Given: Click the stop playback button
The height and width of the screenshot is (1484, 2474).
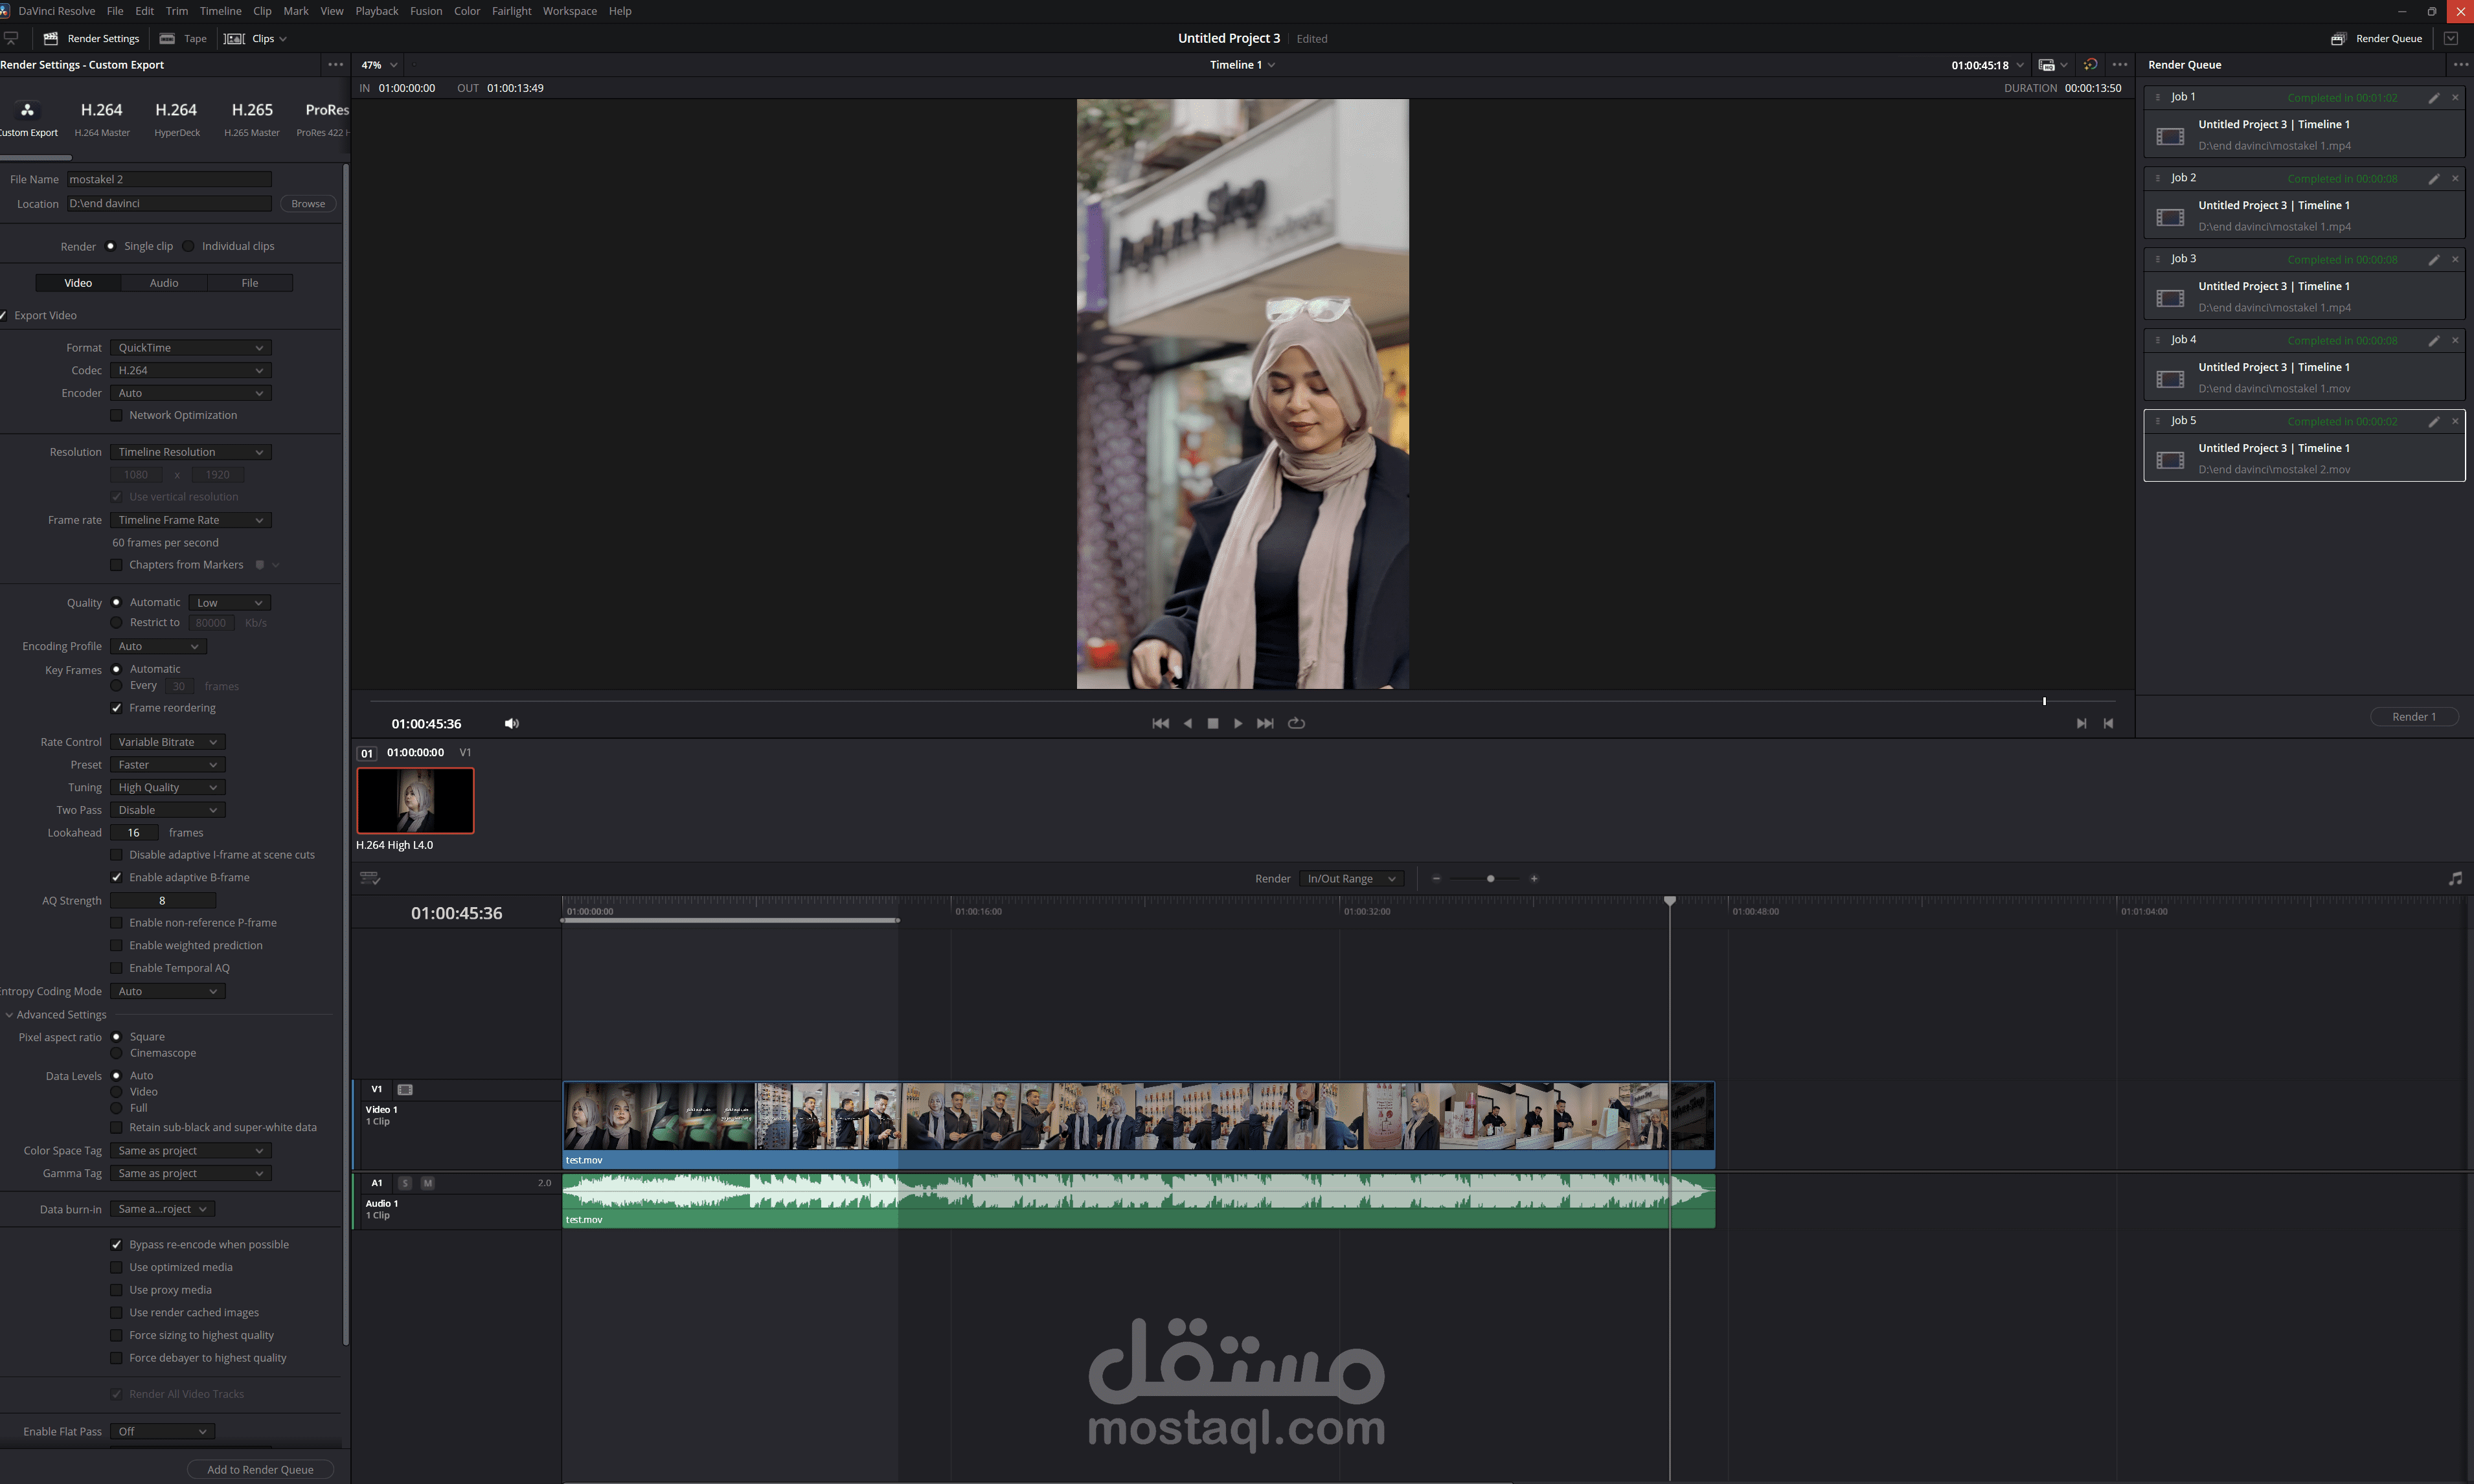Looking at the screenshot, I should [x=1213, y=723].
